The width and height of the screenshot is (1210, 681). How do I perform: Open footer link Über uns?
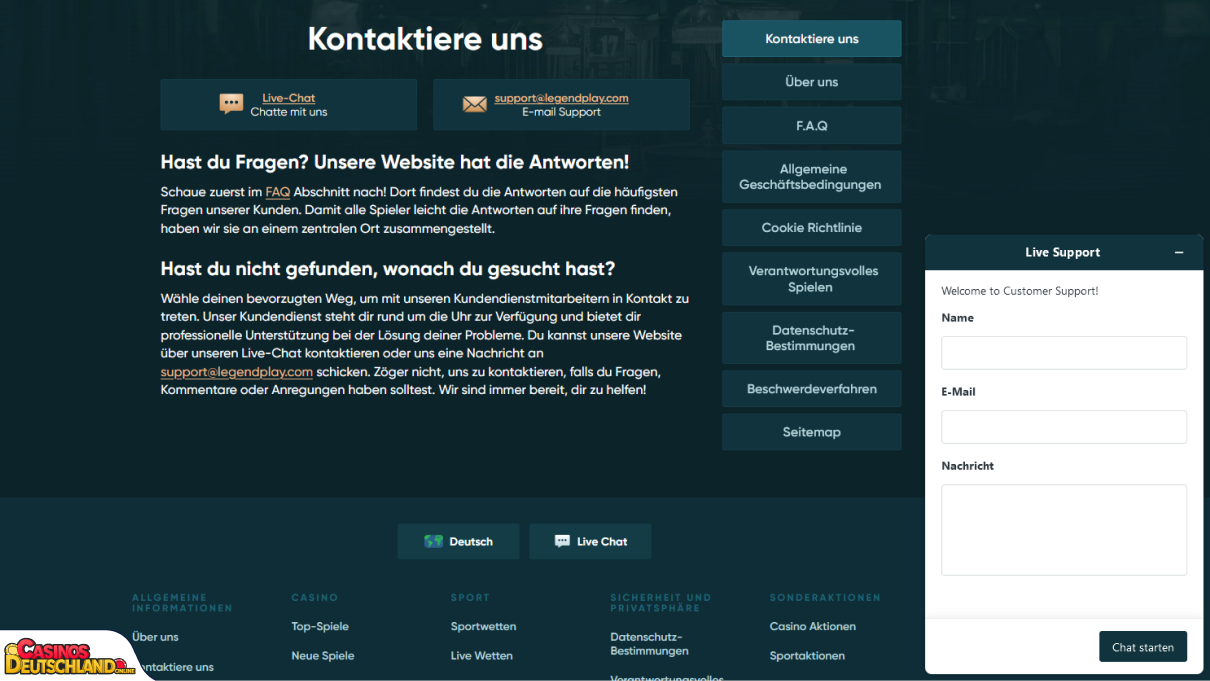155,637
